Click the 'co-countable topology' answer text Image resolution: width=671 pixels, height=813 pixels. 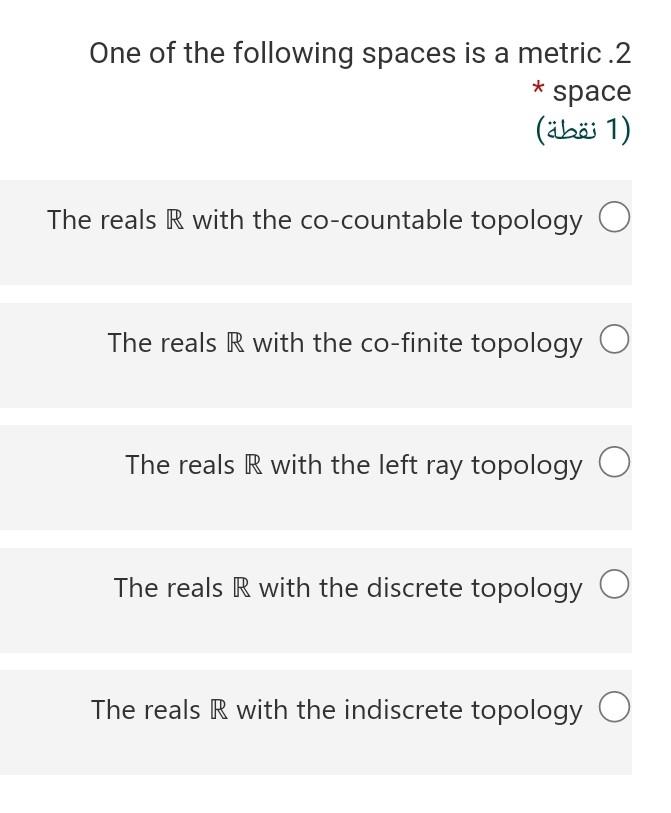point(441,221)
